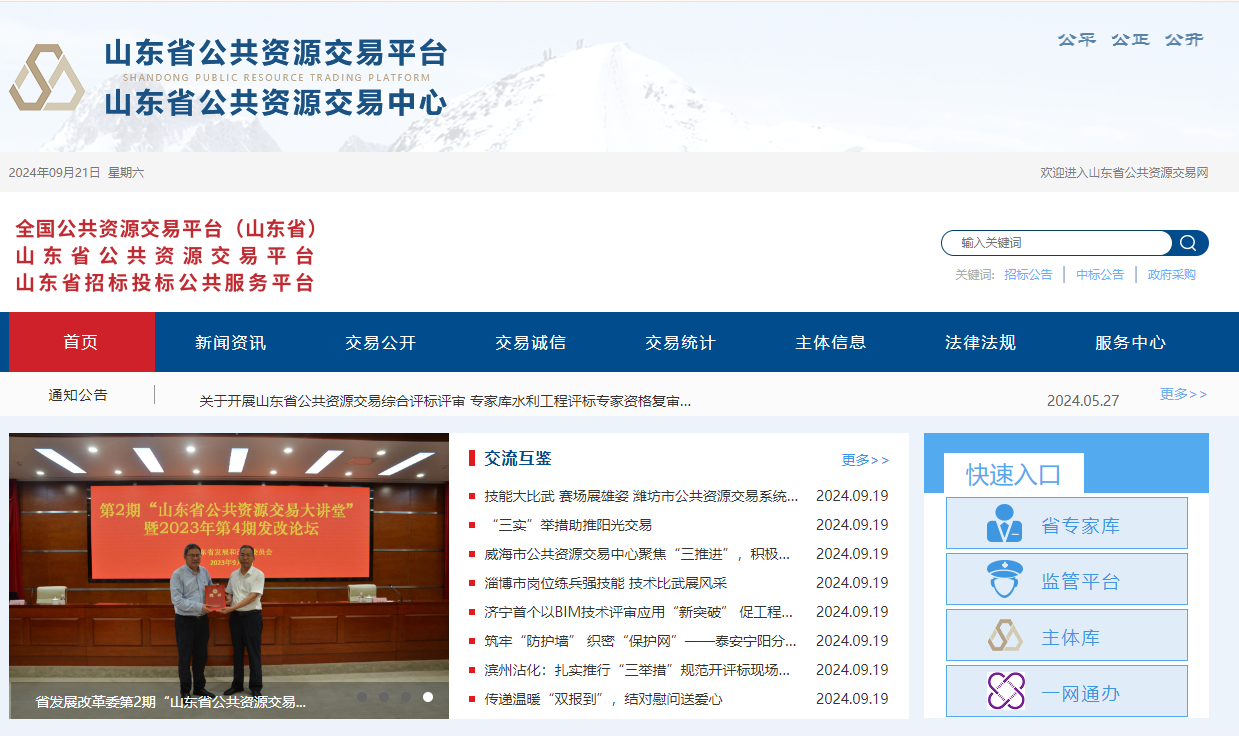Expand the 服务中心 navigation menu
This screenshot has width=1239, height=738.
pos(1127,342)
